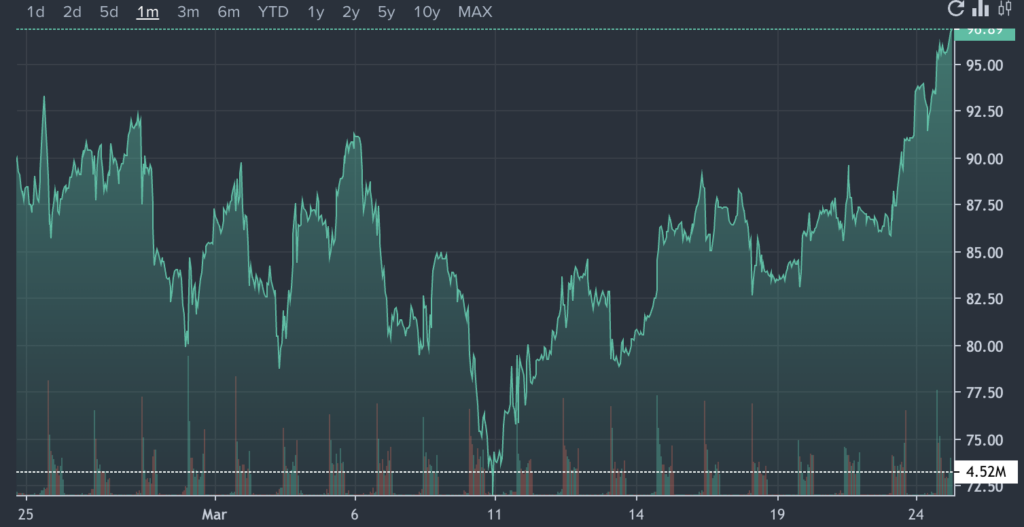1024x527 pixels.
Task: Show MAX price history
Action: [475, 12]
